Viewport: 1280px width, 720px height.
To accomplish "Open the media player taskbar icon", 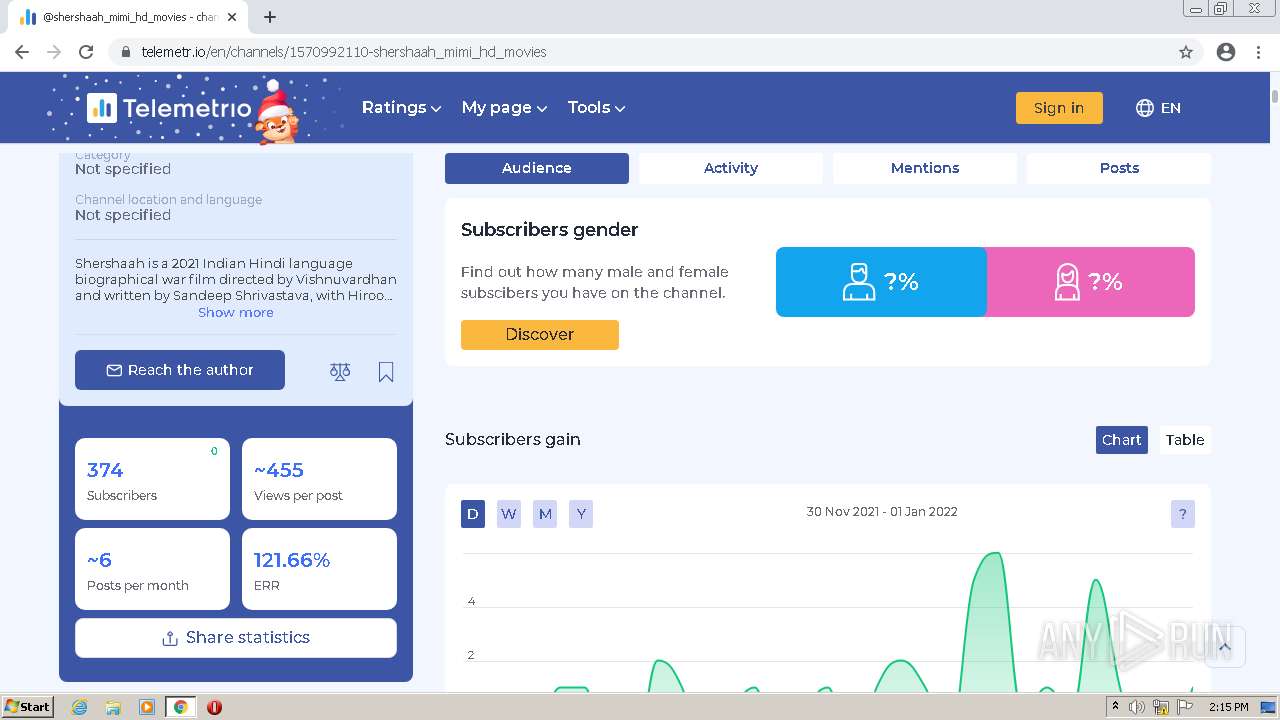I will 147,707.
